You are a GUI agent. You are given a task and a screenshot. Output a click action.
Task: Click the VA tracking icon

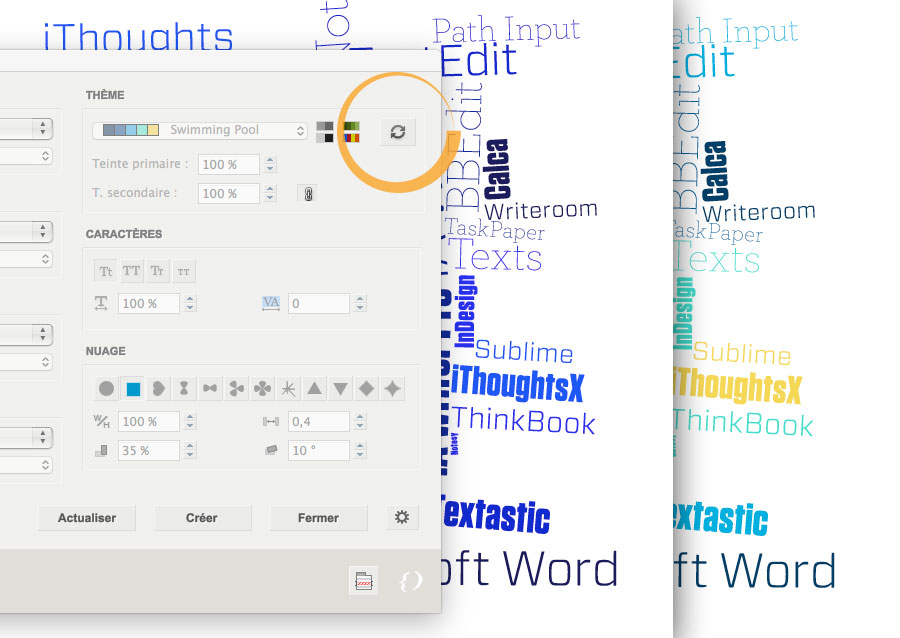tap(270, 303)
